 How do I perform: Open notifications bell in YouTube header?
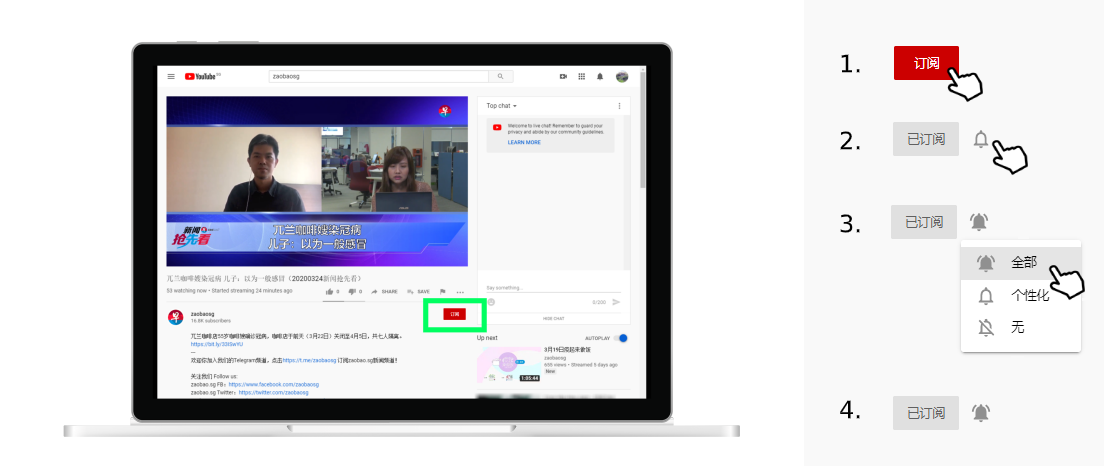tap(600, 76)
